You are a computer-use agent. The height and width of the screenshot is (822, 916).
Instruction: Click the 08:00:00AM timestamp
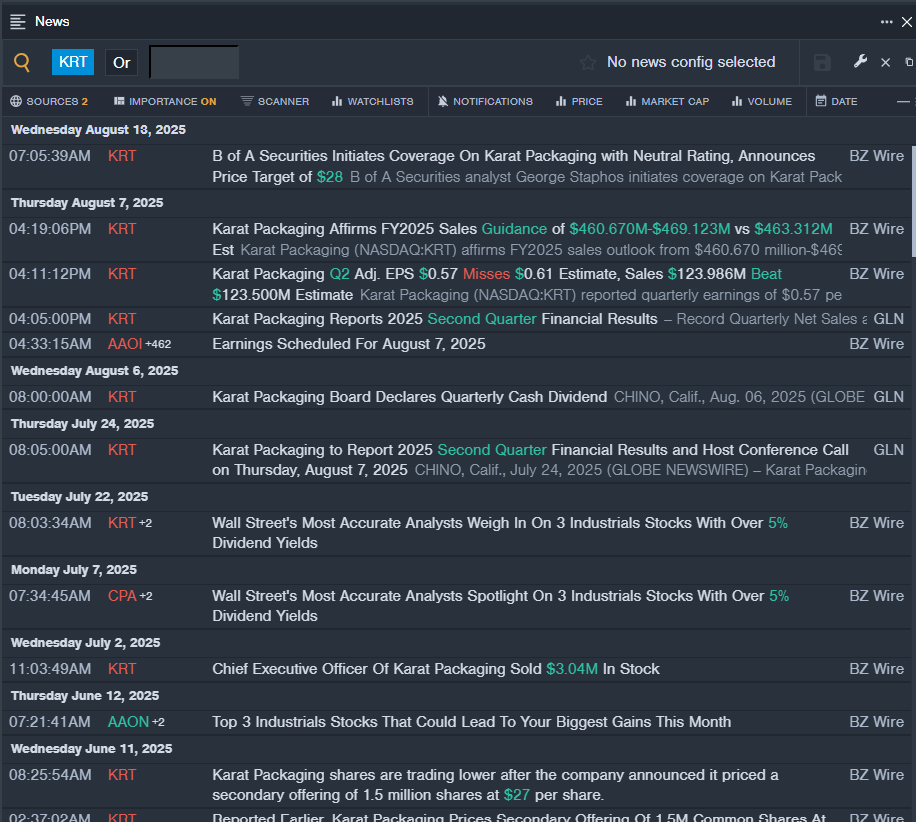pos(50,397)
